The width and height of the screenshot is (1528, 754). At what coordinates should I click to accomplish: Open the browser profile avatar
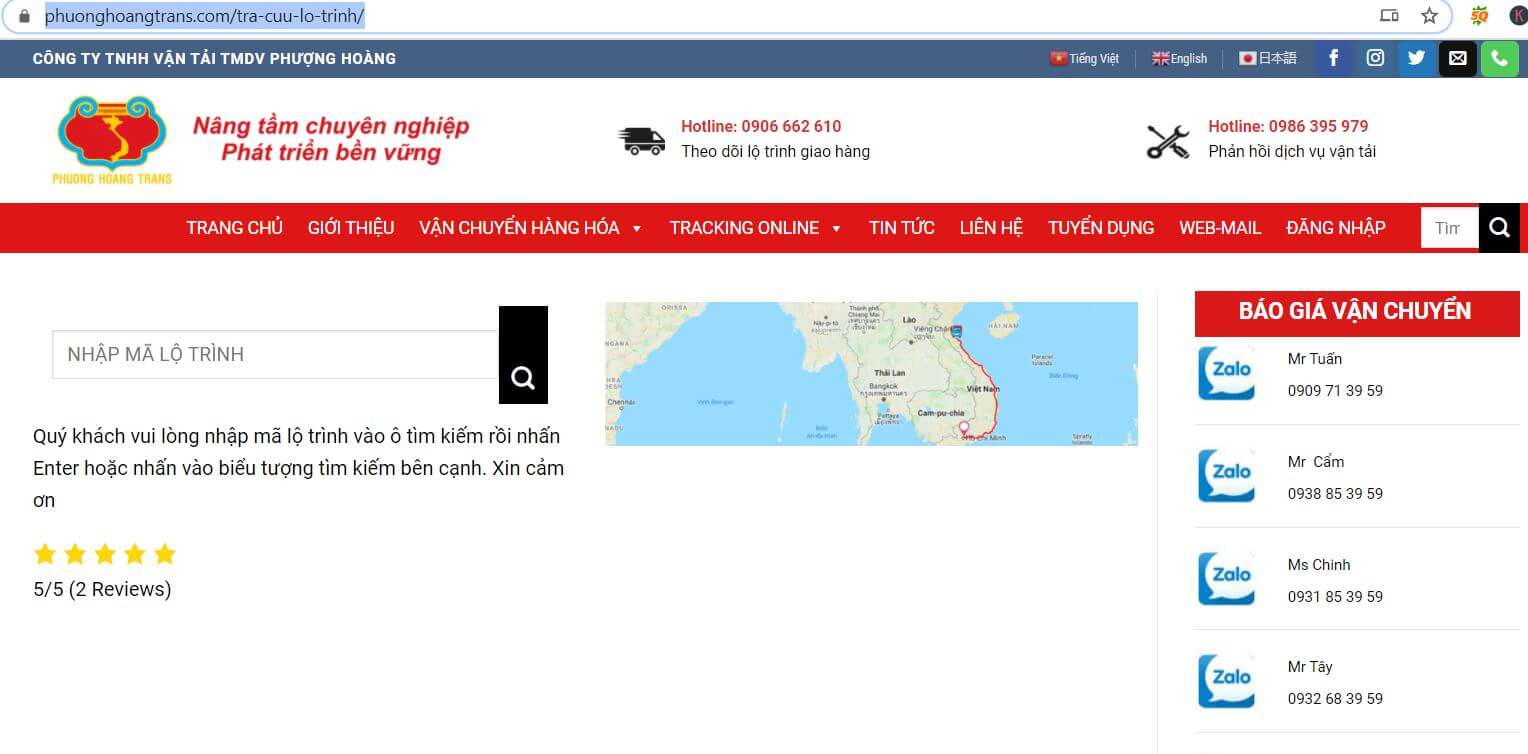click(1518, 16)
